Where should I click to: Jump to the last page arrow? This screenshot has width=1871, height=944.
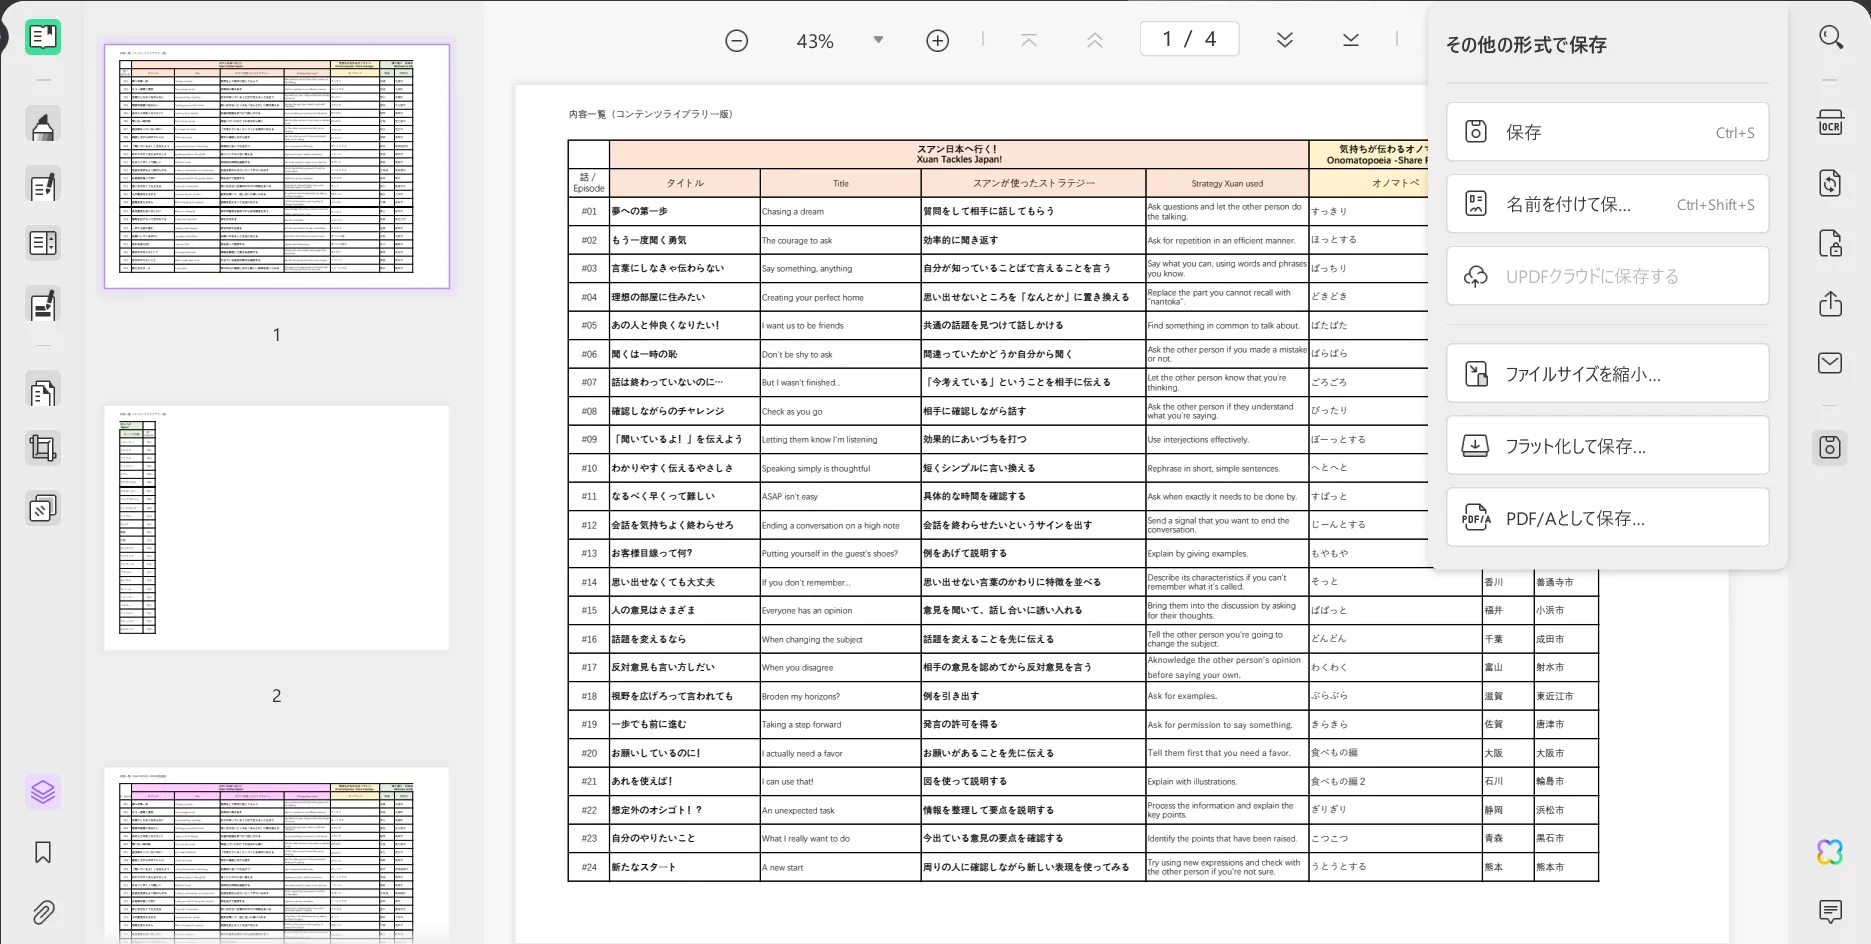[x=1351, y=40]
